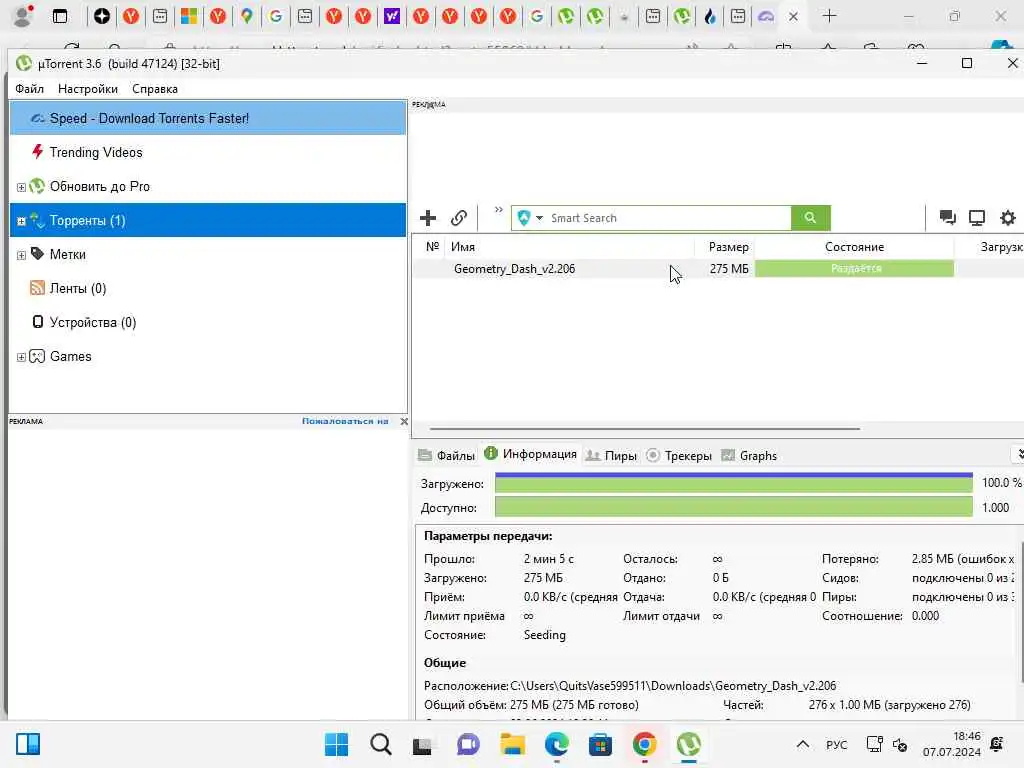This screenshot has height=768, width=1024.
Task: Click the 275 МБ size cell
Action: [729, 268]
